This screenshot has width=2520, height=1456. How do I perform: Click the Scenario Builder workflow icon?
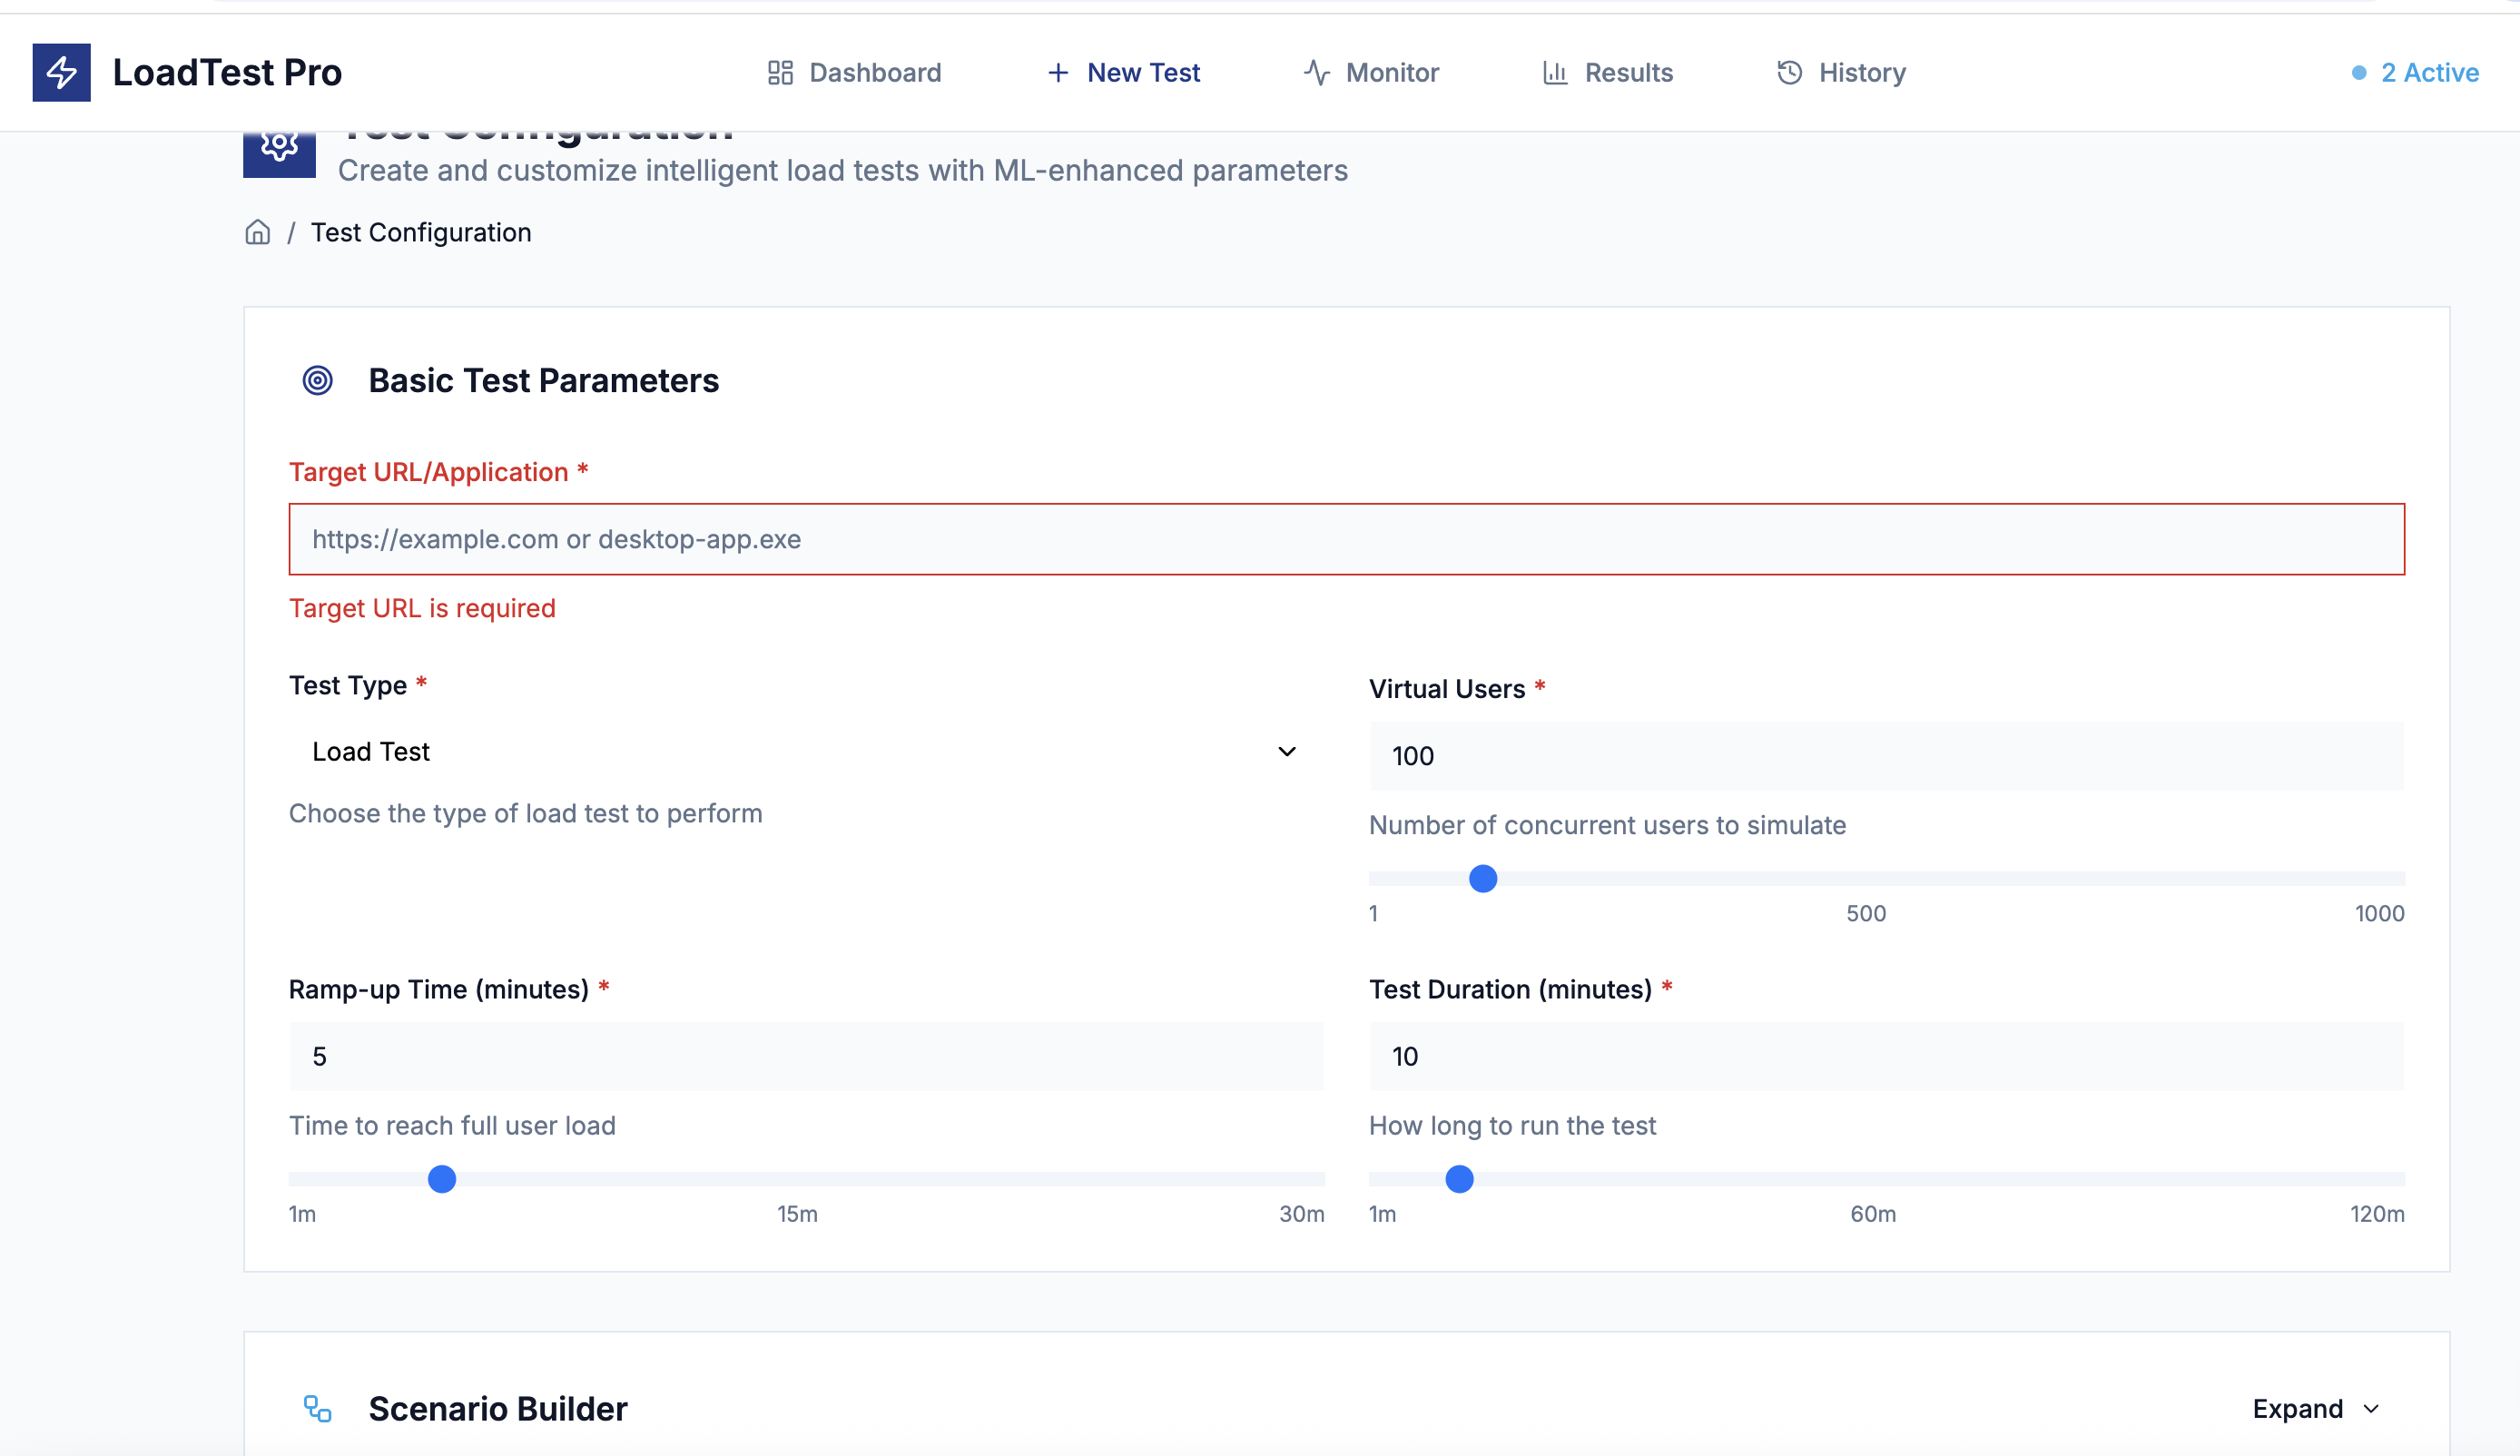click(x=318, y=1408)
